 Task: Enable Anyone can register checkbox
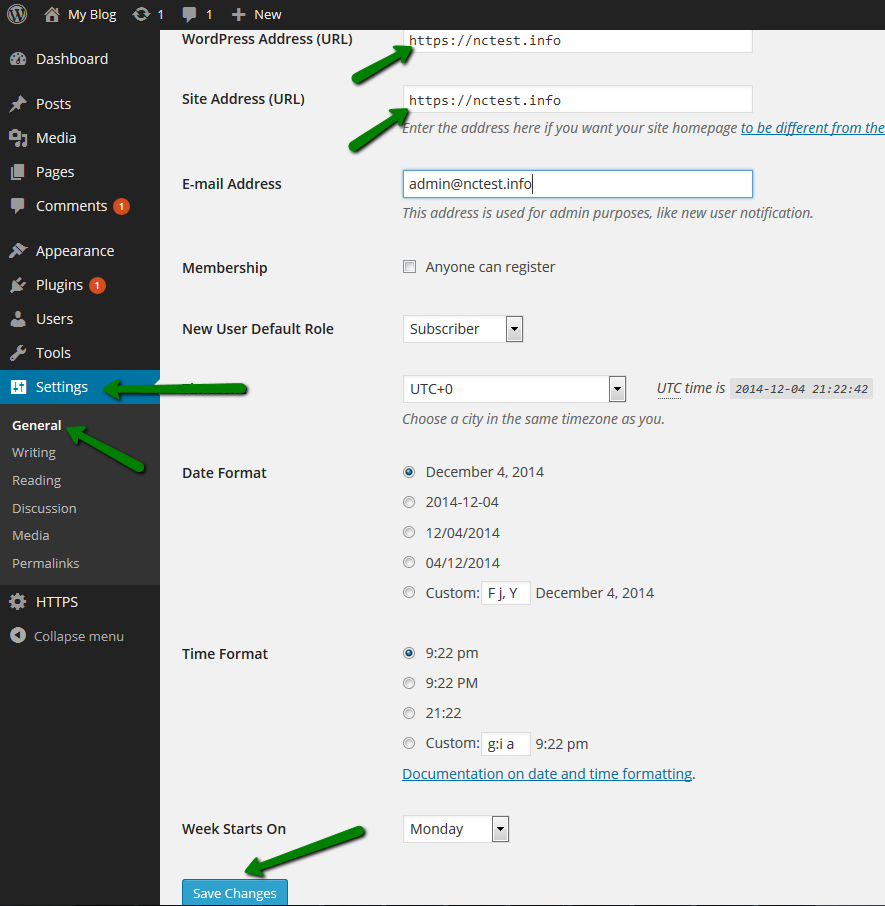[x=409, y=266]
